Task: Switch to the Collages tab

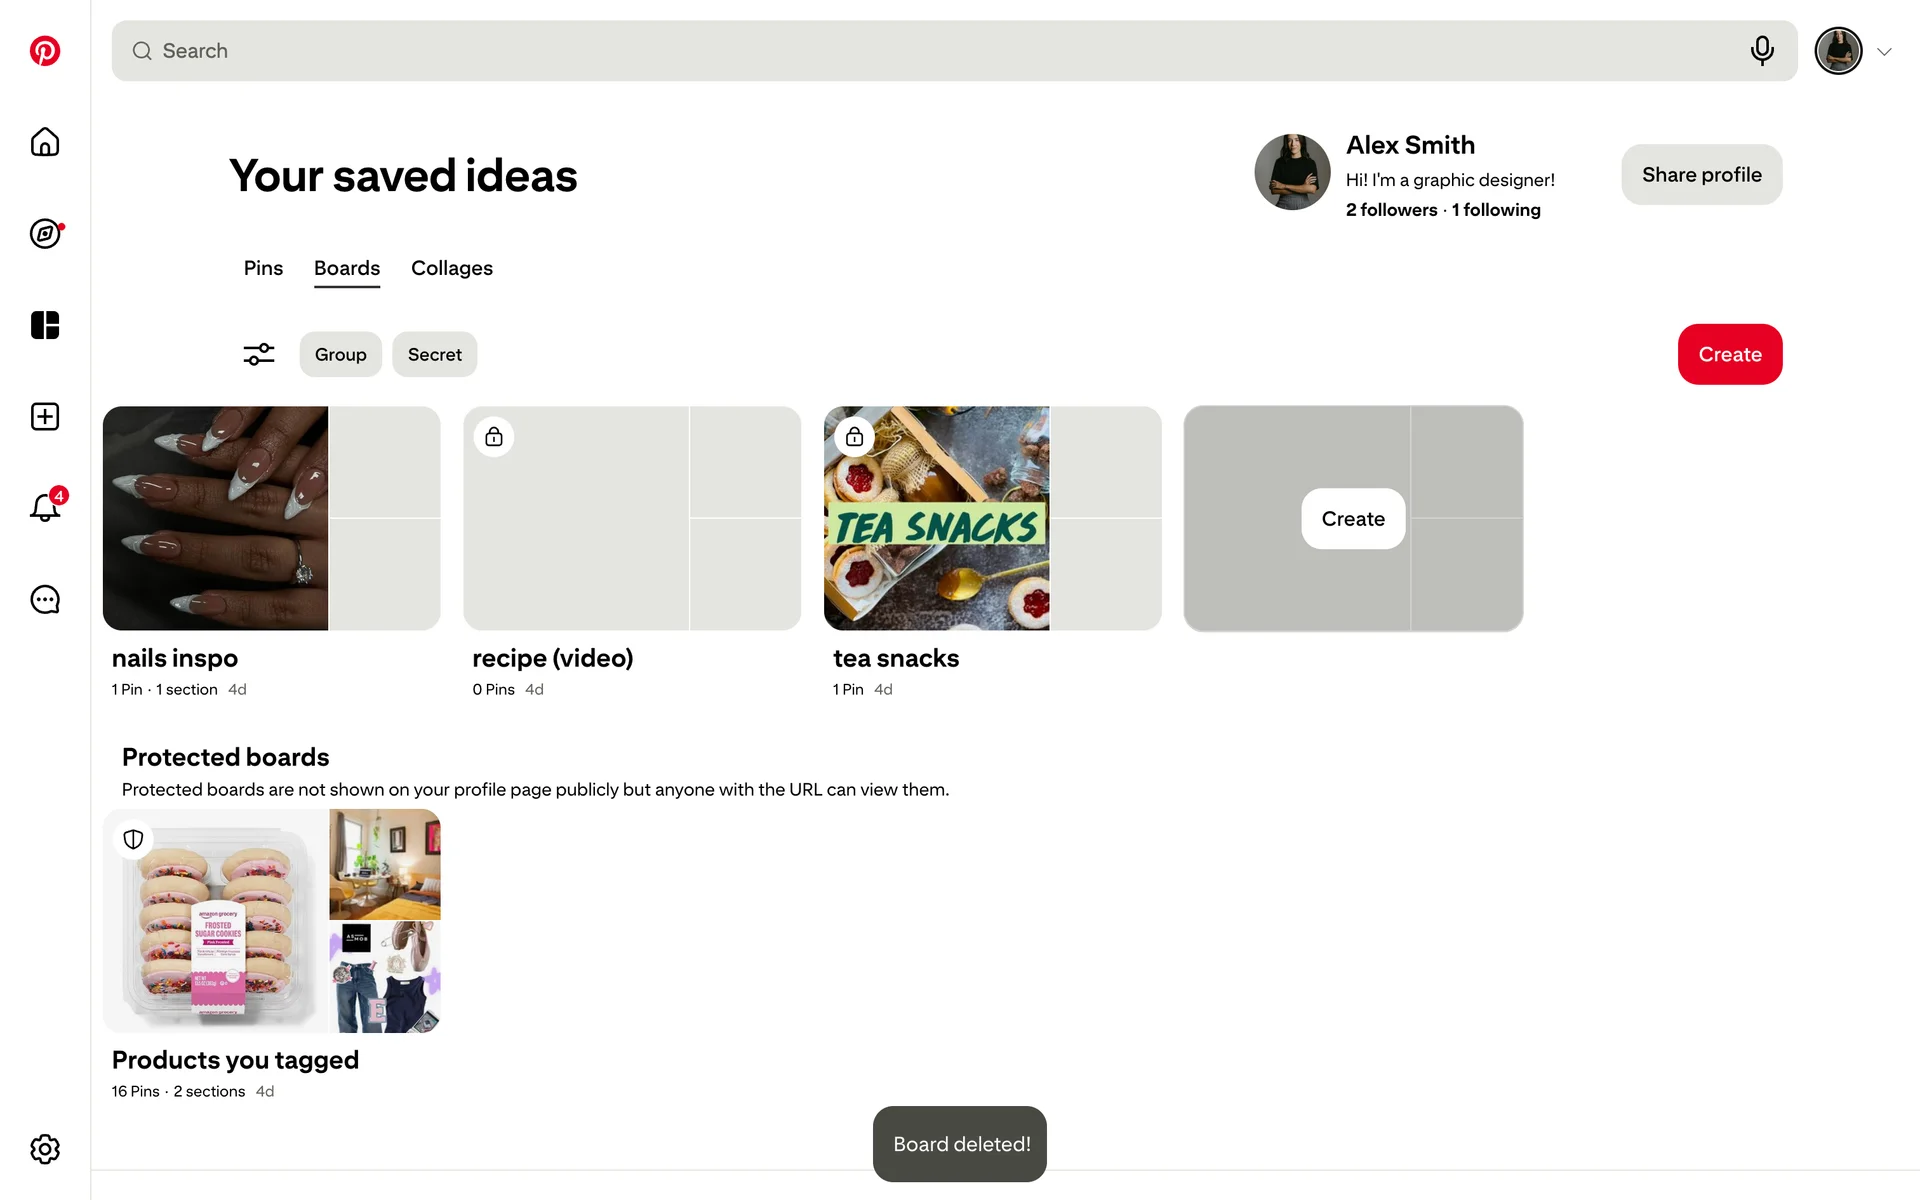Action: click(x=451, y=268)
